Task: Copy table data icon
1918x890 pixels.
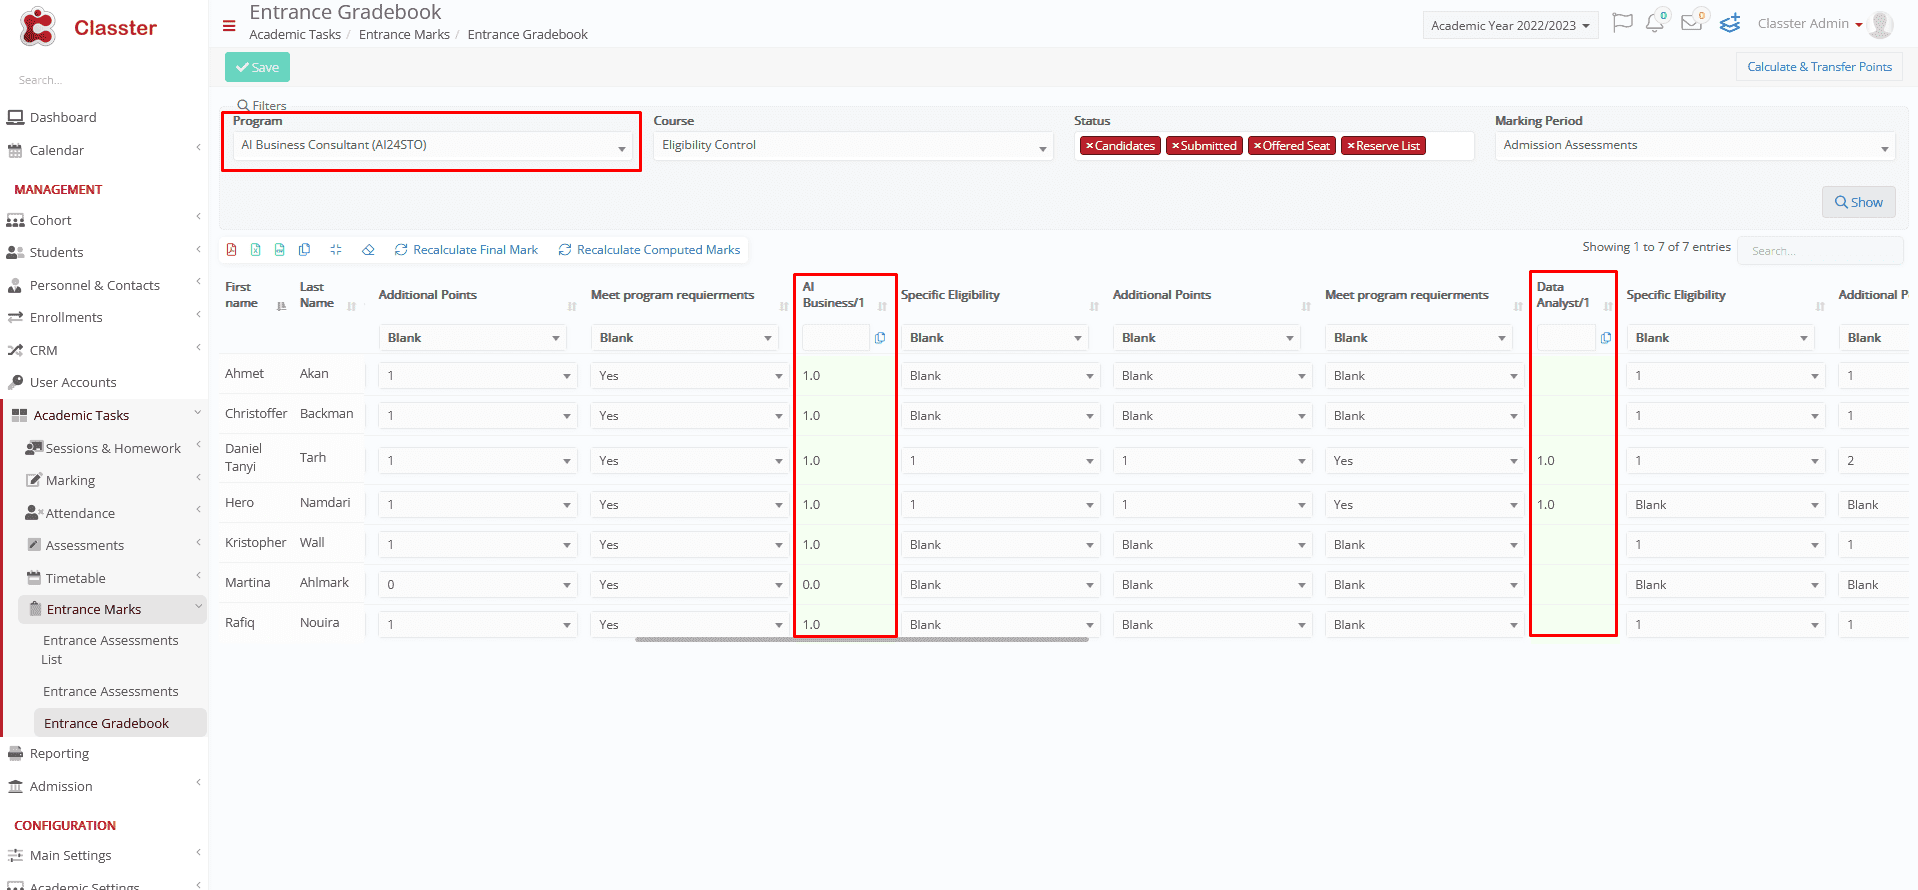Action: point(305,250)
